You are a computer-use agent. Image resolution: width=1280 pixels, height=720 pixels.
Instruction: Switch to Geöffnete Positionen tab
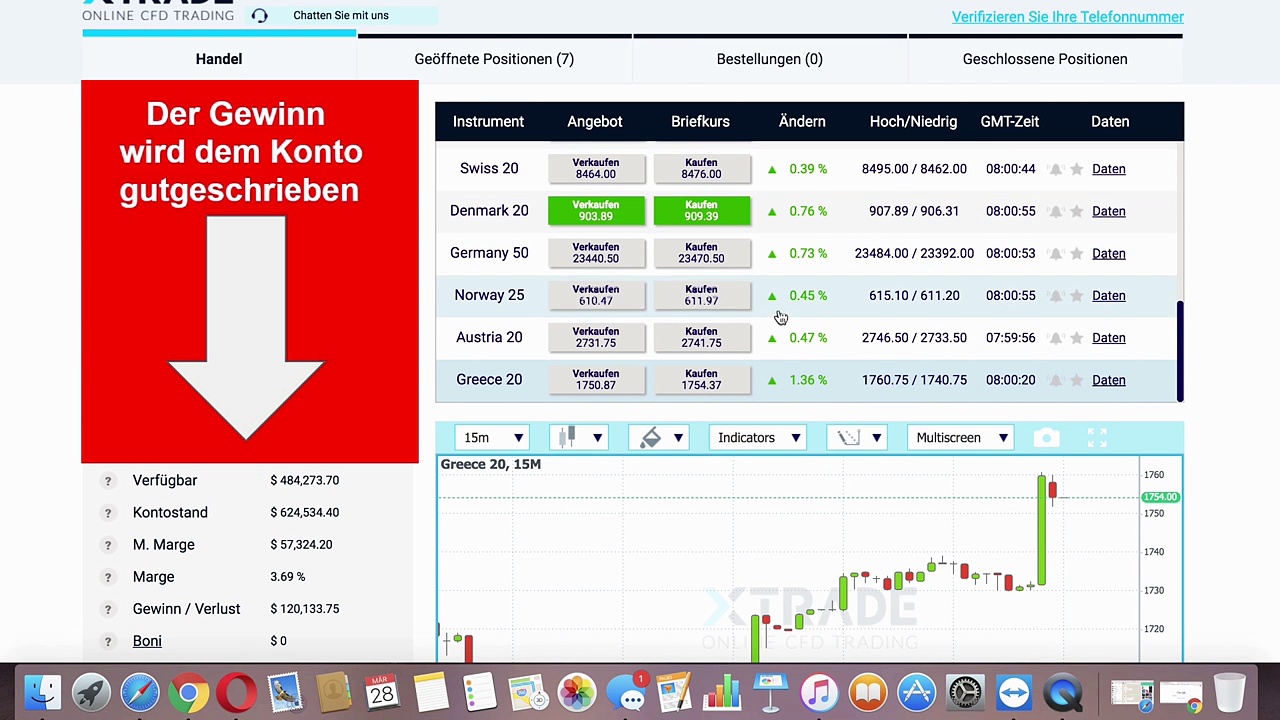494,59
